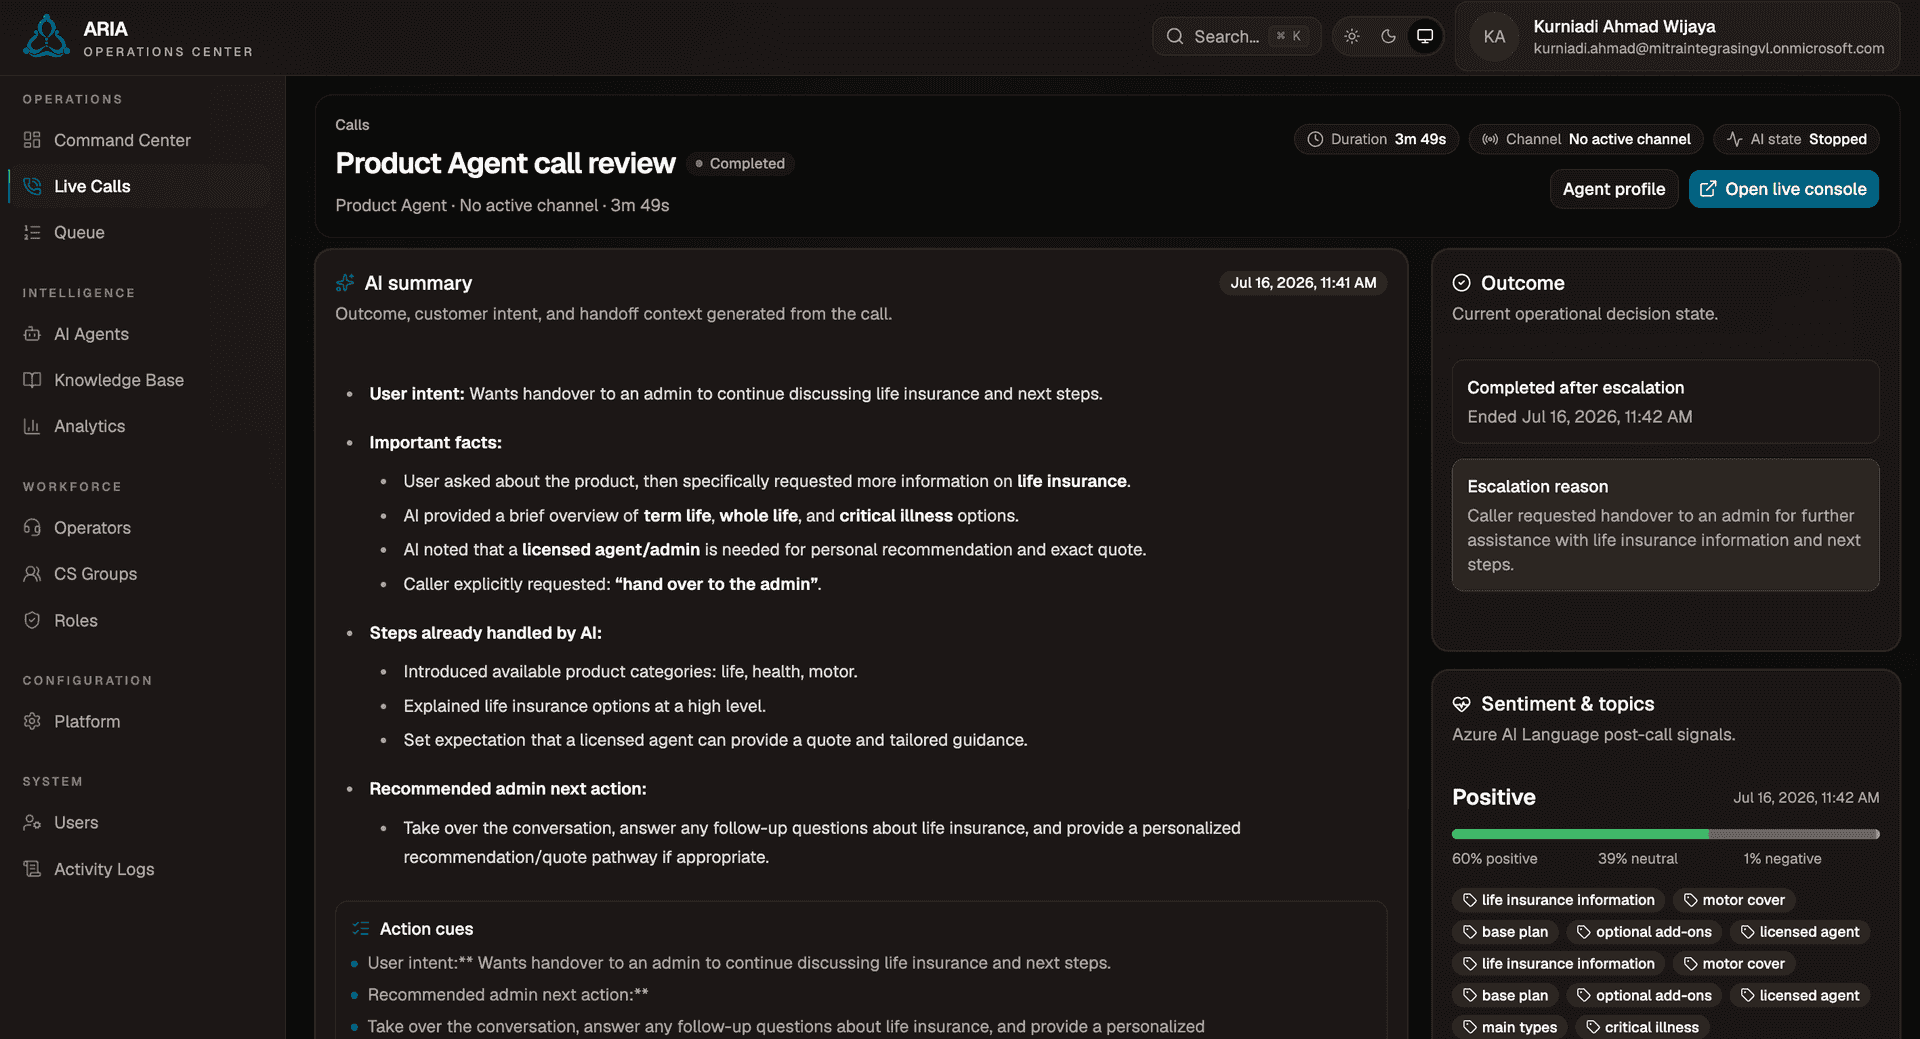Click the ARIA logo icon
The image size is (1920, 1039).
[x=46, y=37]
